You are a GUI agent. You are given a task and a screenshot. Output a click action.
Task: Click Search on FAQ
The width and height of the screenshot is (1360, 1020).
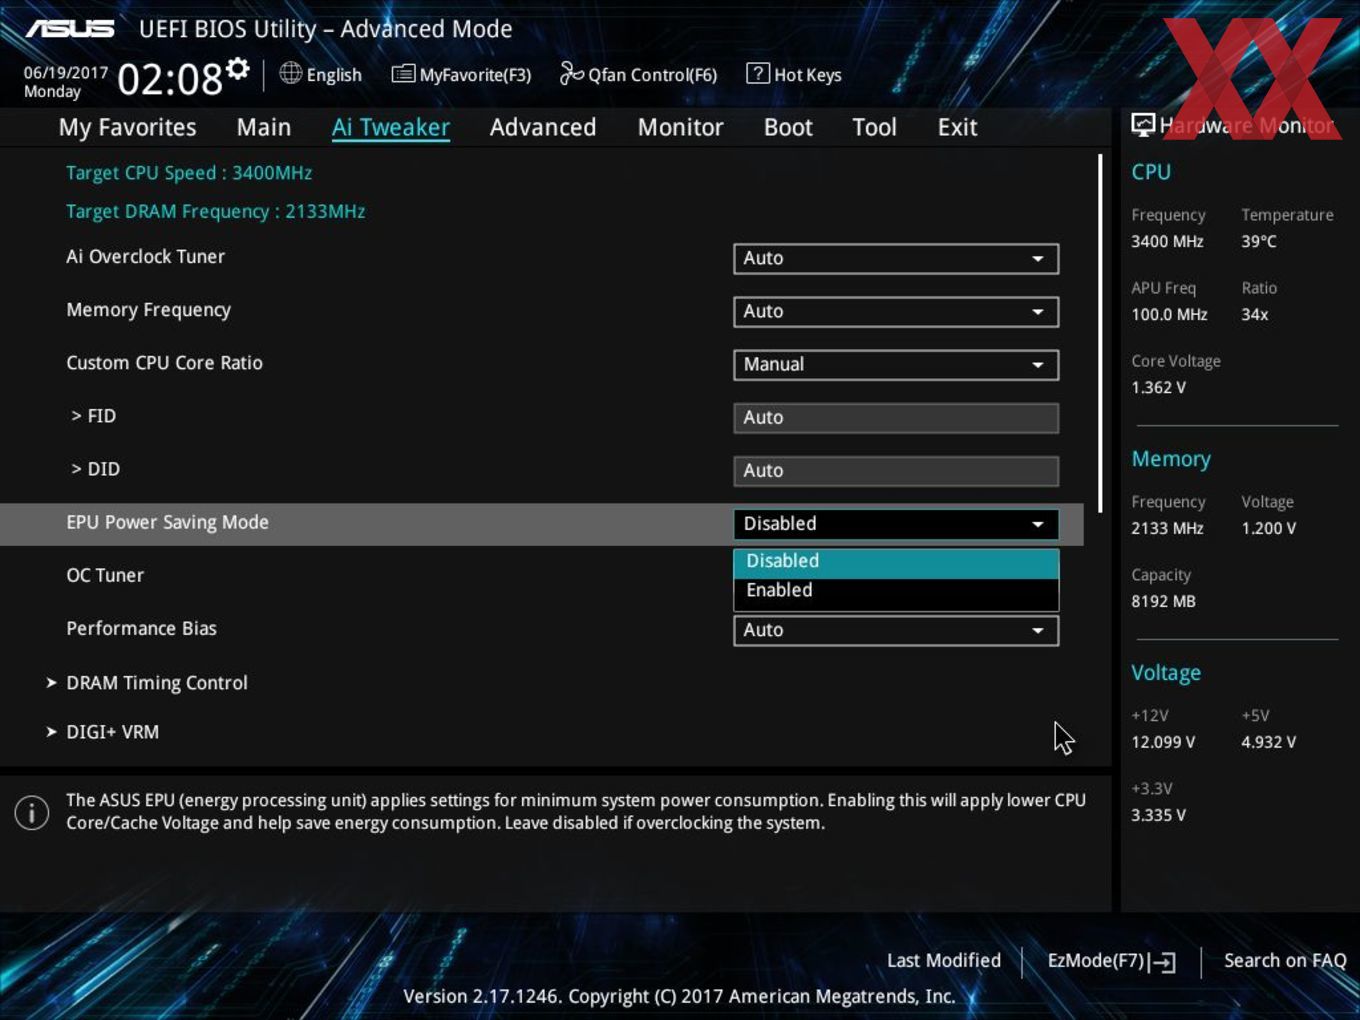(1285, 960)
